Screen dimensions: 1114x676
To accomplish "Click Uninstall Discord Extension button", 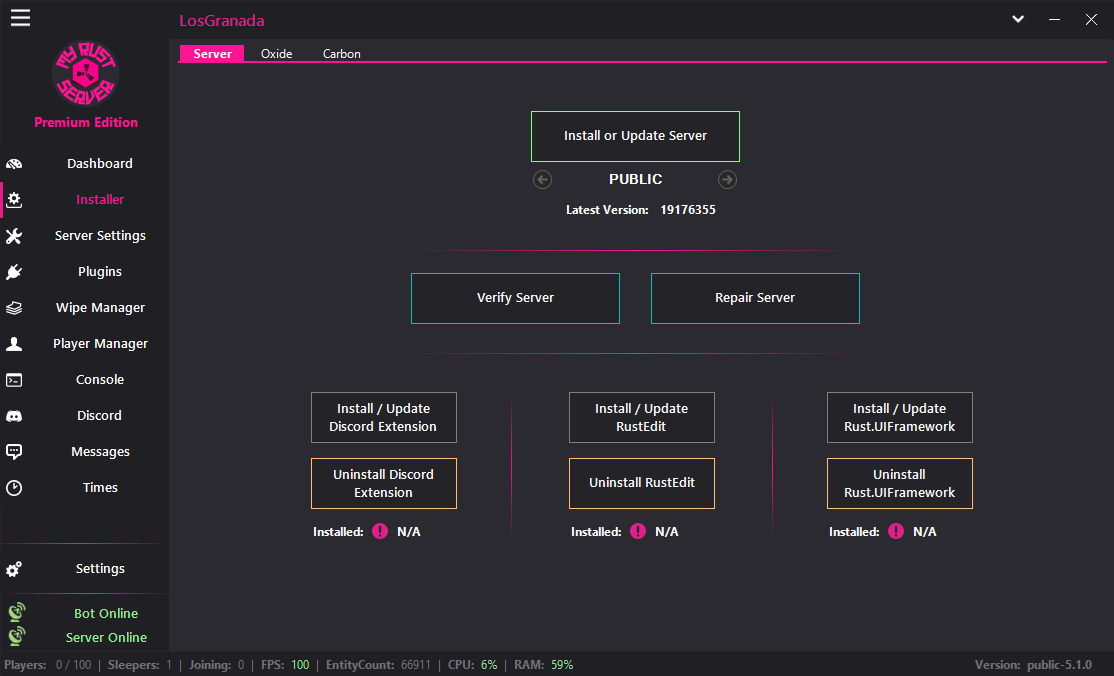I will 384,483.
